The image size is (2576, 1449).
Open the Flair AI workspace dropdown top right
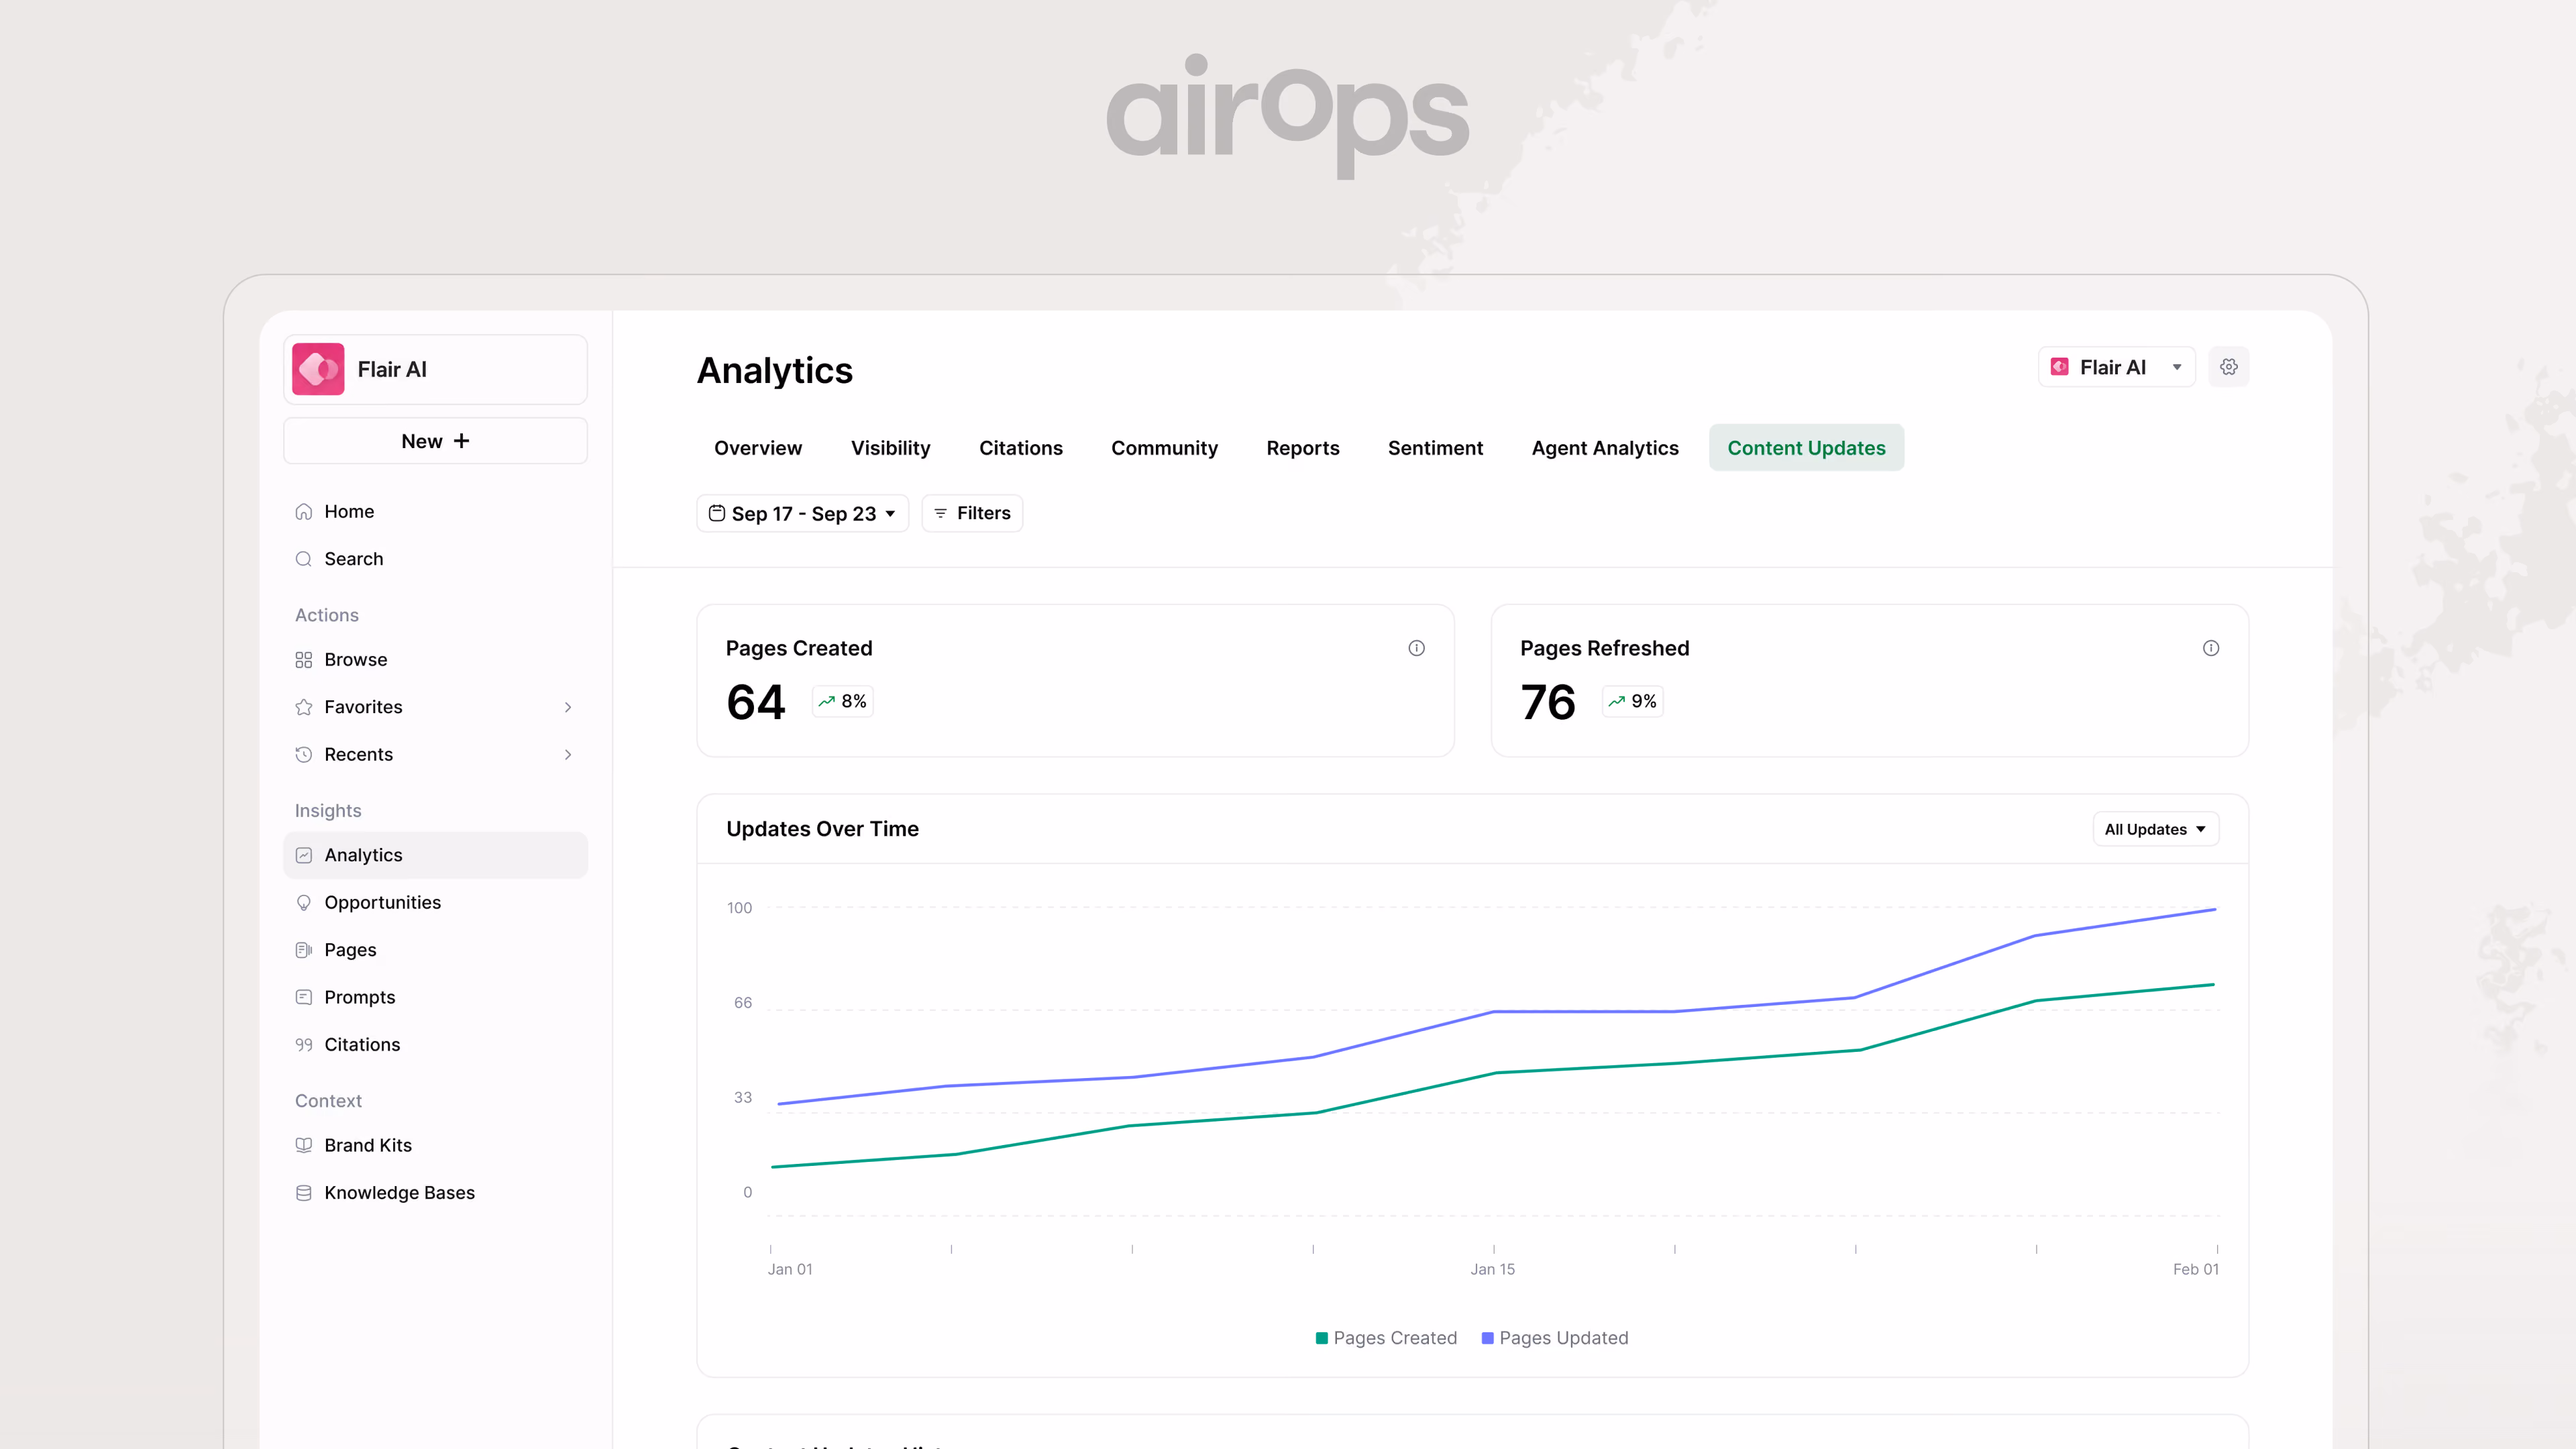[2117, 367]
